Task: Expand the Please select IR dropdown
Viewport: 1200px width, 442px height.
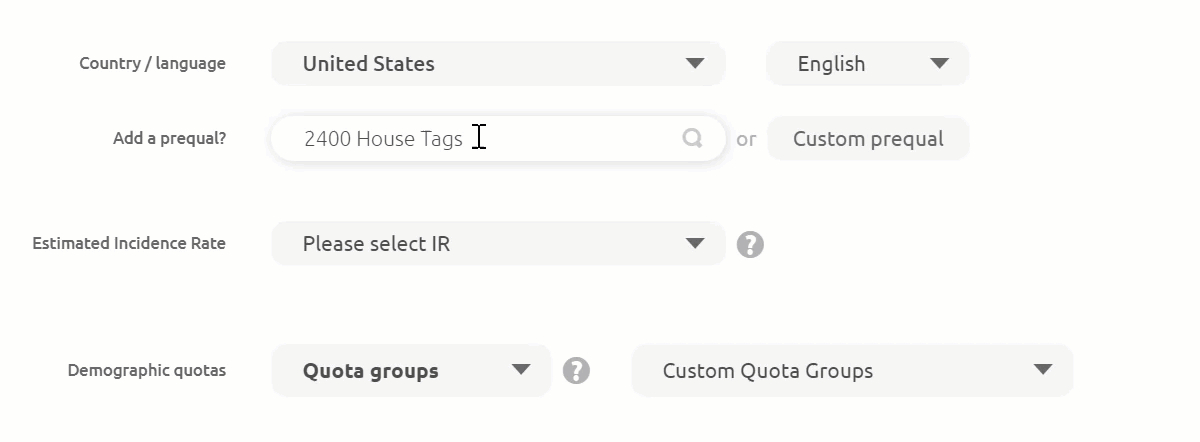Action: click(498, 243)
